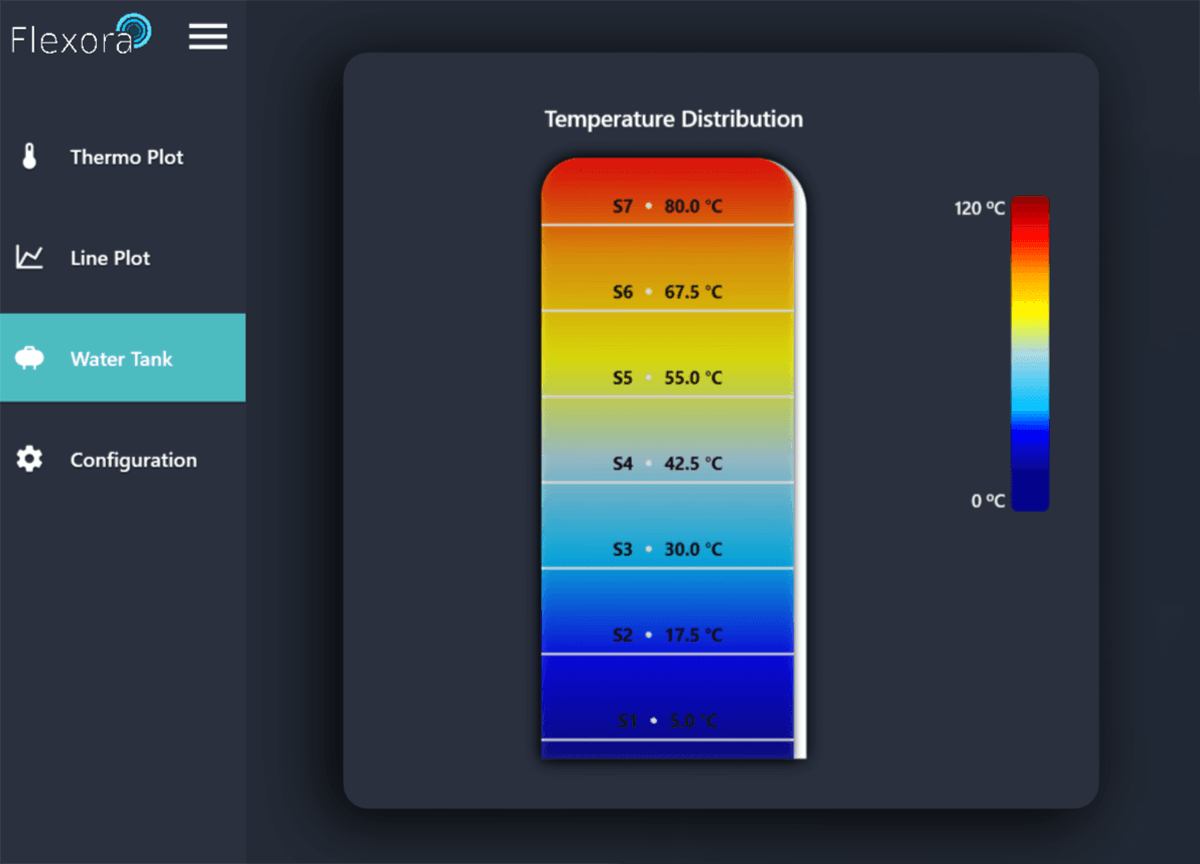The image size is (1200, 864).
Task: Open the Configuration menu entry
Action: [133, 459]
